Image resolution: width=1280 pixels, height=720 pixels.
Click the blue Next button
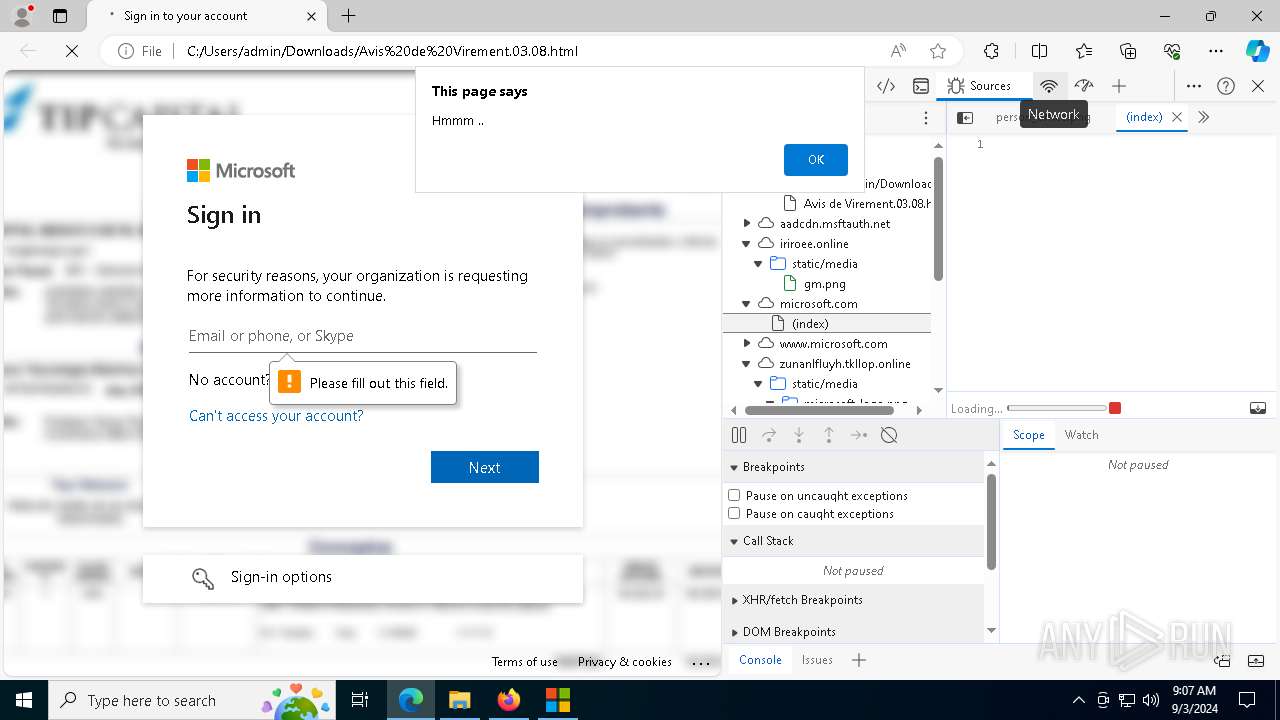click(x=485, y=467)
